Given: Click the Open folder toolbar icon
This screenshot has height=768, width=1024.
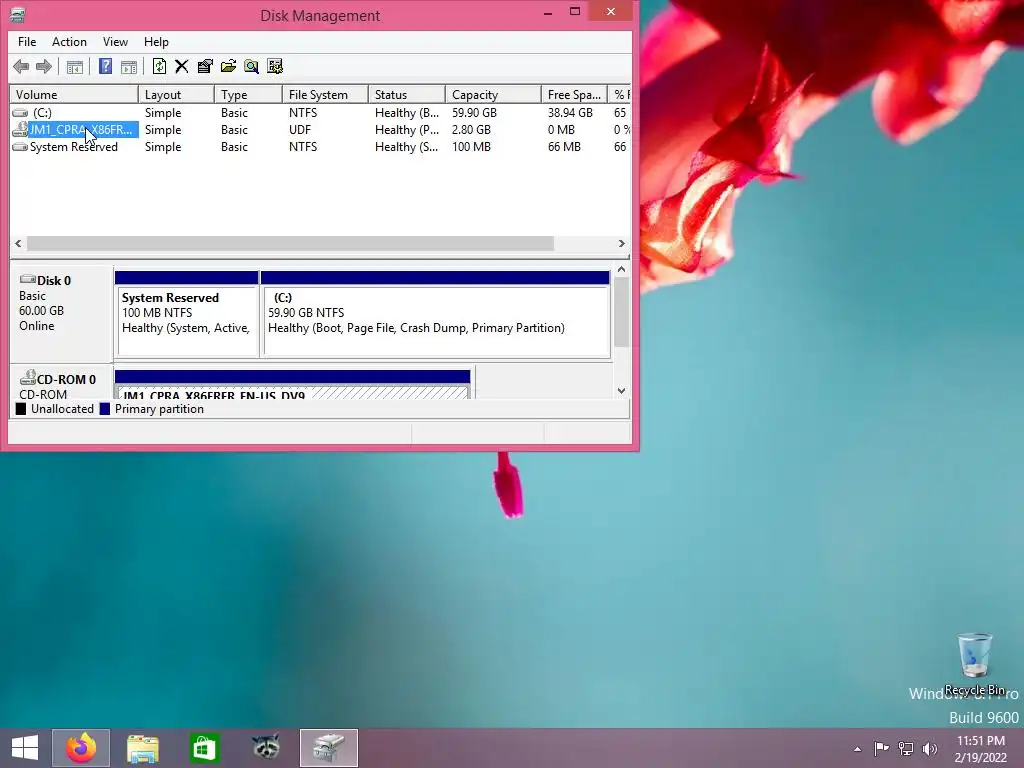Looking at the screenshot, I should (229, 66).
